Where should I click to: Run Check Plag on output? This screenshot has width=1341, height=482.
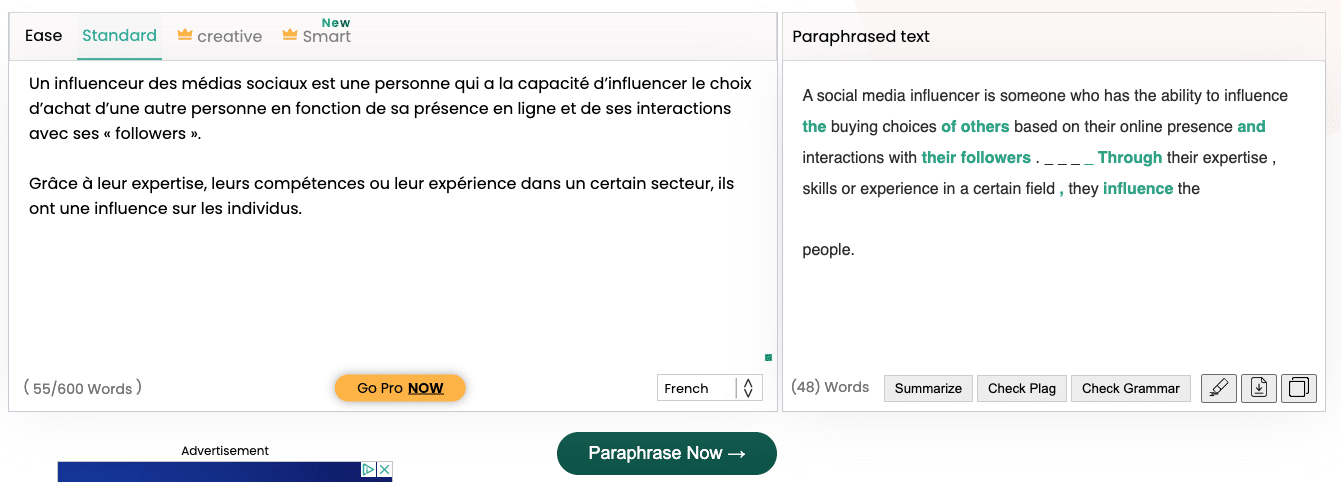[1021, 388]
